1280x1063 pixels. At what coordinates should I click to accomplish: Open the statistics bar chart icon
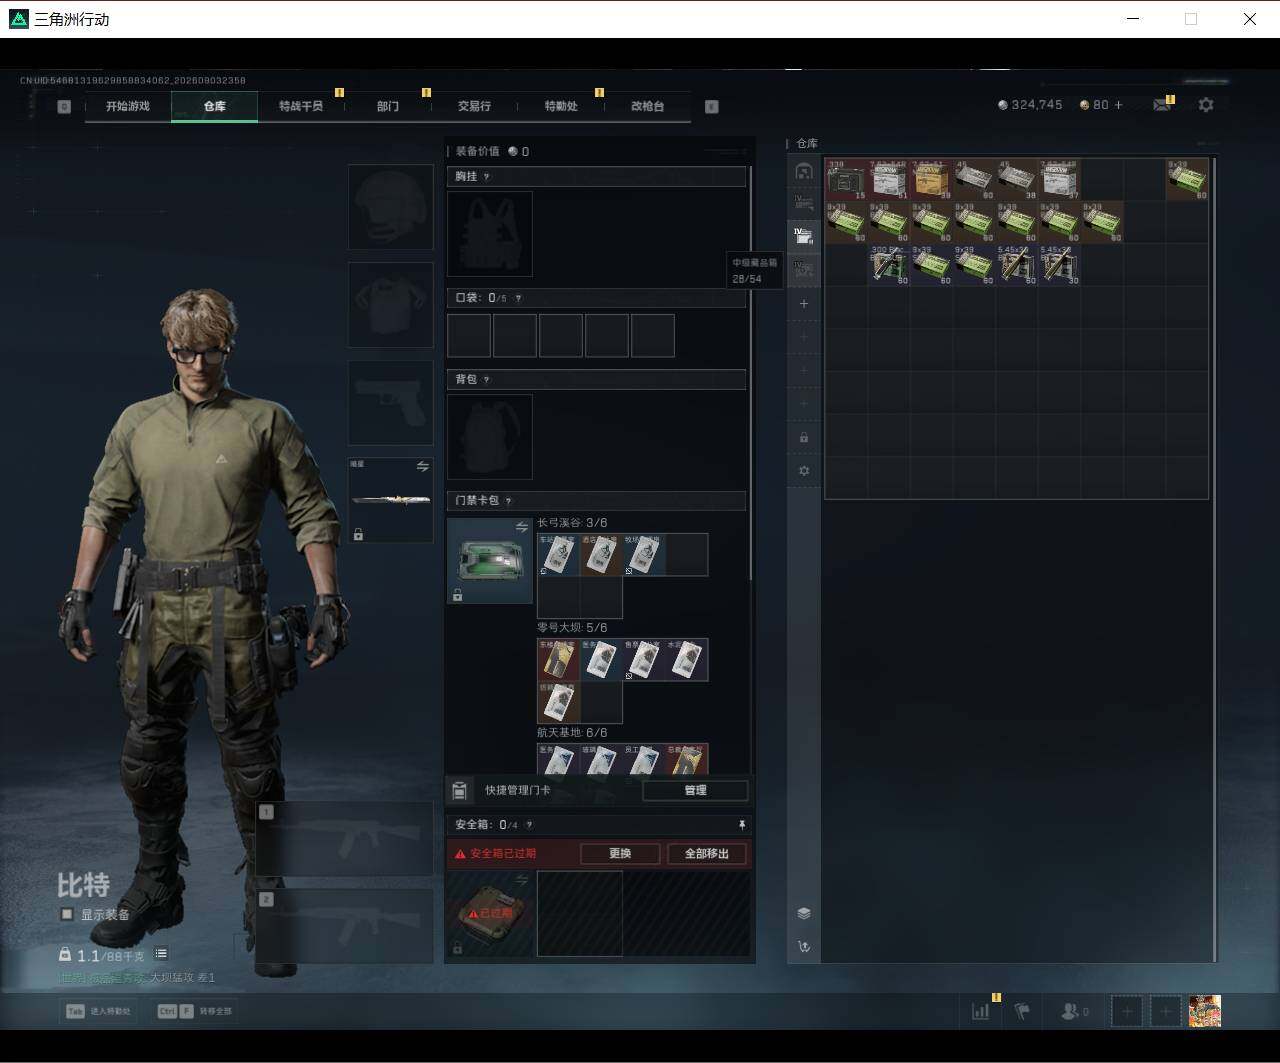pyautogui.click(x=981, y=1012)
